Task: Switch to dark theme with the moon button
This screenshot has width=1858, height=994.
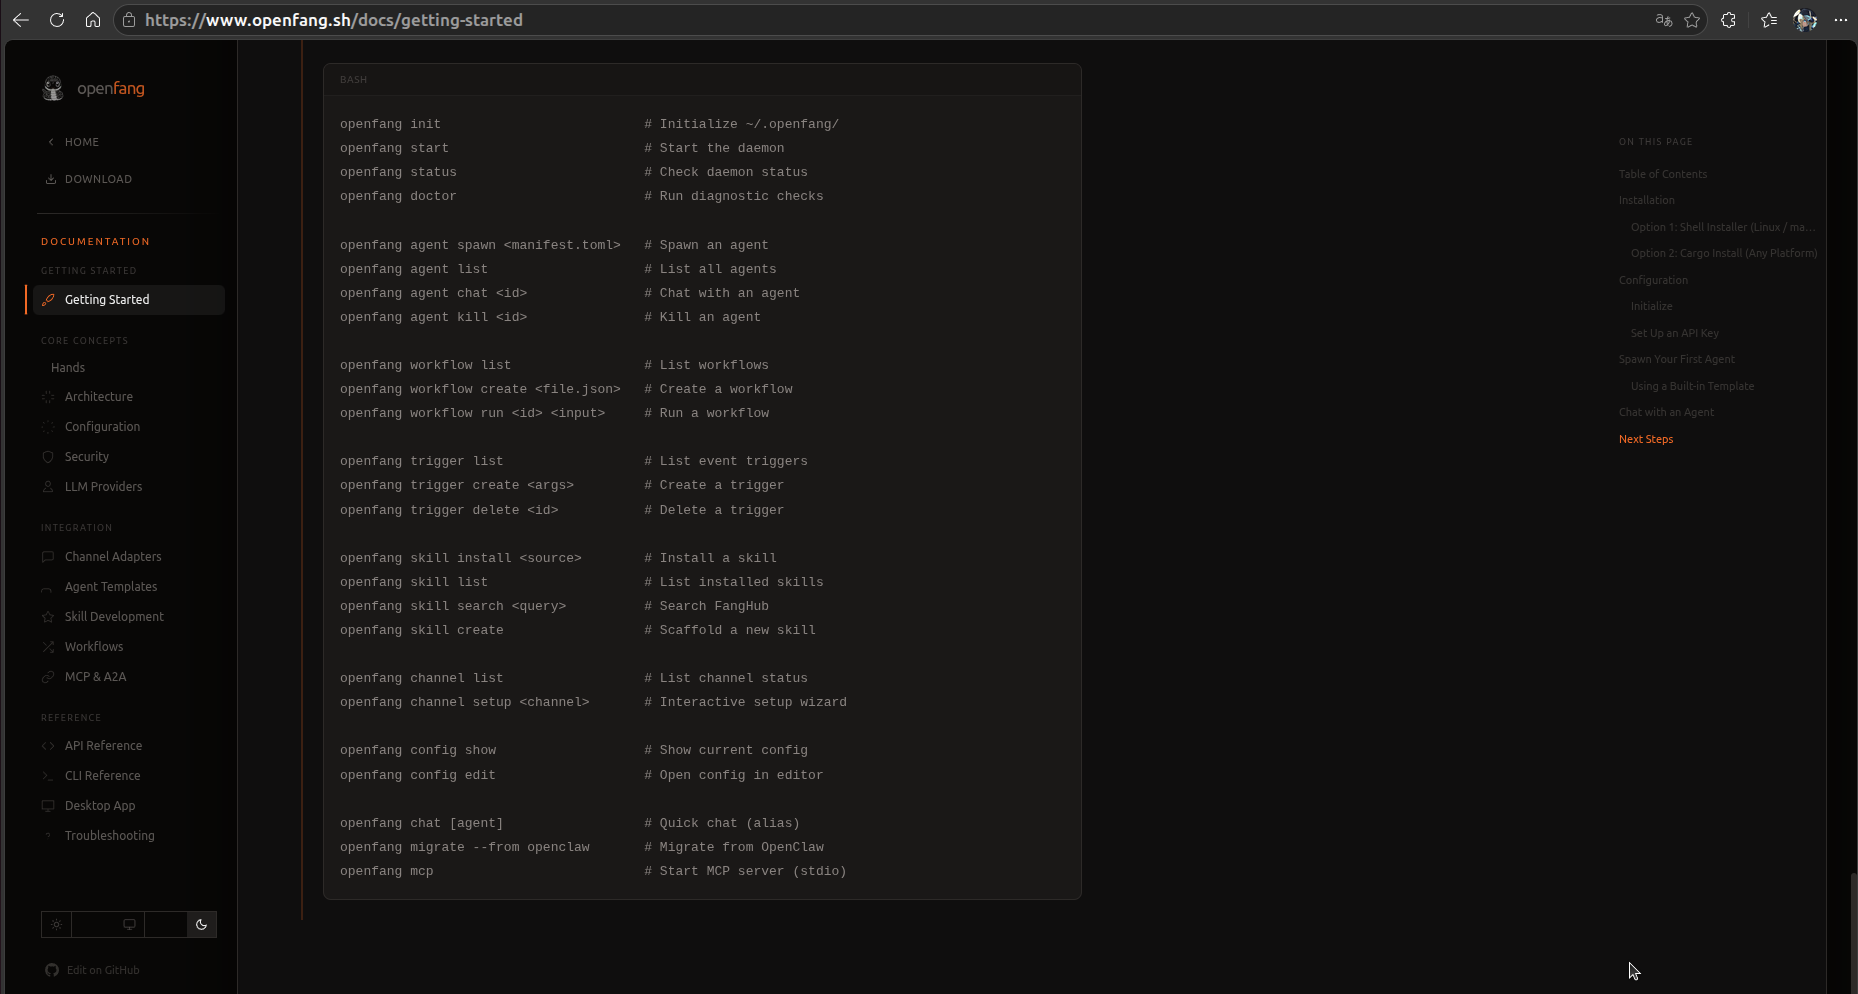Action: (202, 925)
